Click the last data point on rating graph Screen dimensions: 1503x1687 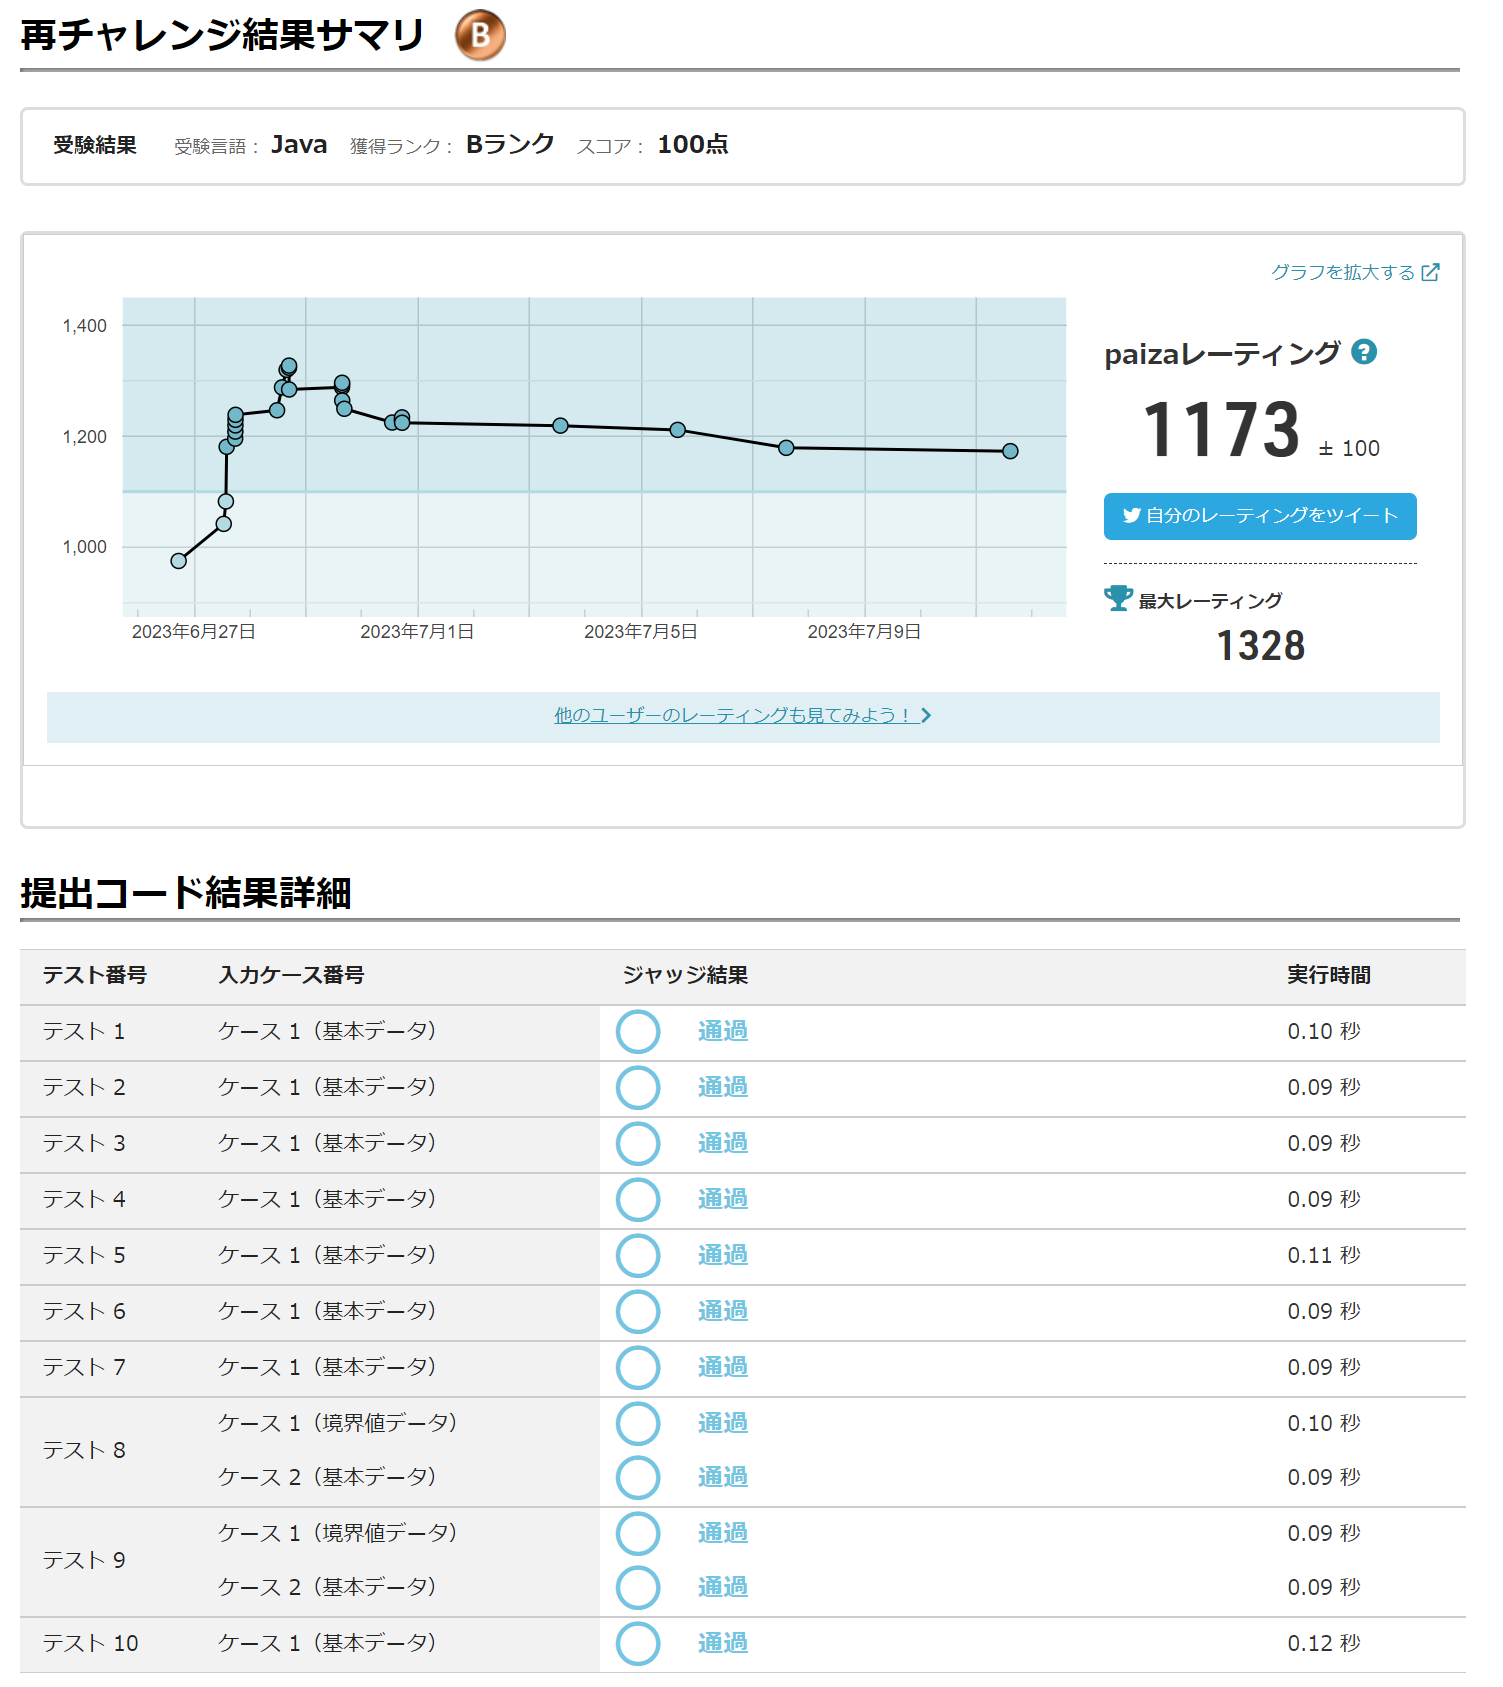point(1010,451)
